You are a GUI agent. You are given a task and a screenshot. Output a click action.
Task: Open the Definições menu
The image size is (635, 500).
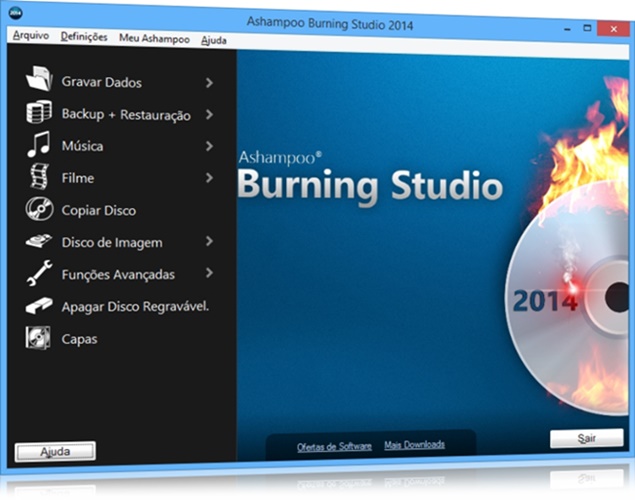[84, 37]
